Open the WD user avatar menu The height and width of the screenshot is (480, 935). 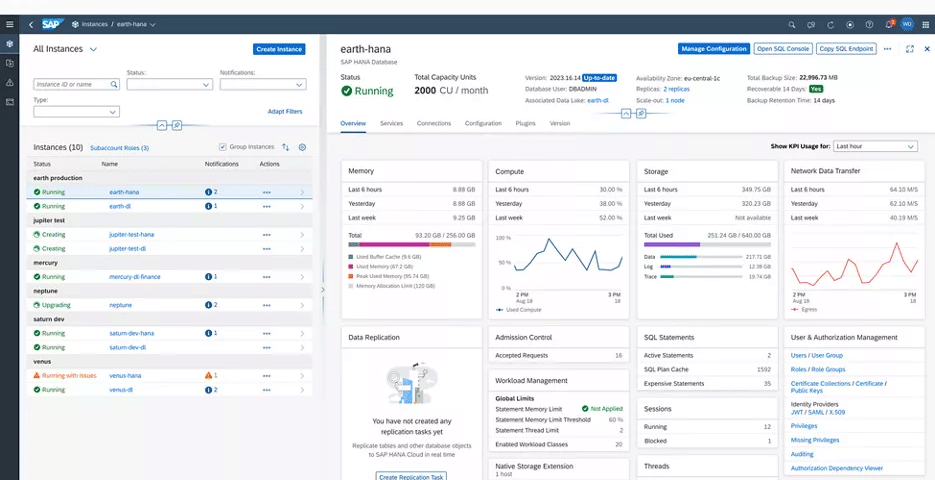[907, 24]
